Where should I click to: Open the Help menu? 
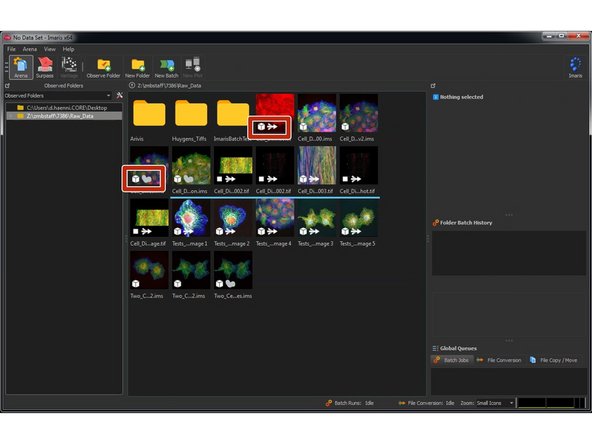point(68,49)
